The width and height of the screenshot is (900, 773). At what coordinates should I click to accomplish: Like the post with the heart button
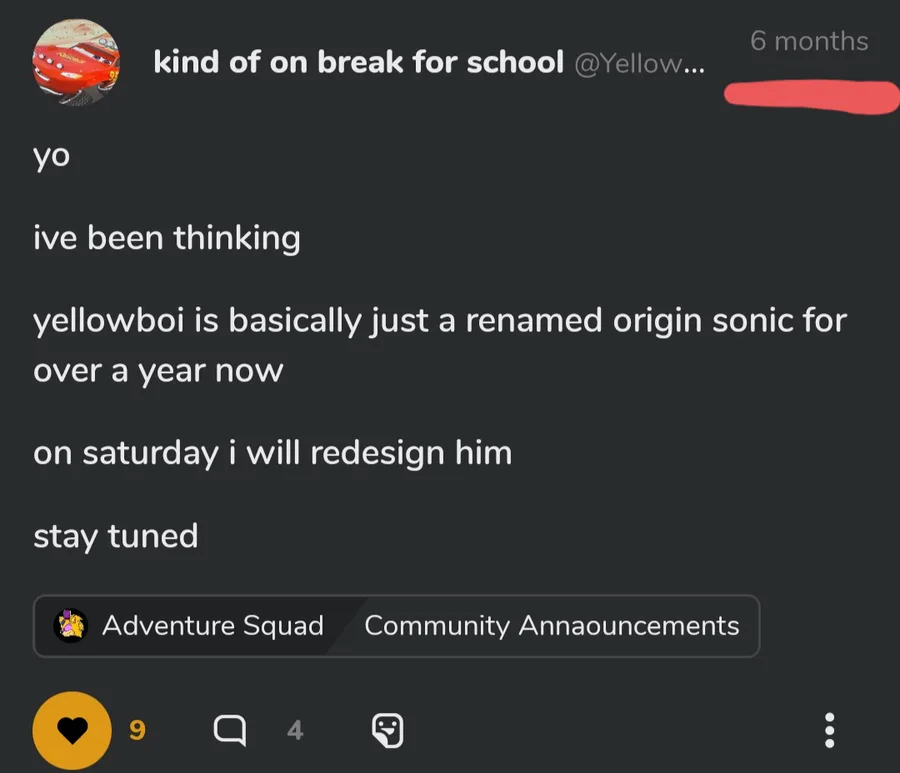[x=72, y=732]
